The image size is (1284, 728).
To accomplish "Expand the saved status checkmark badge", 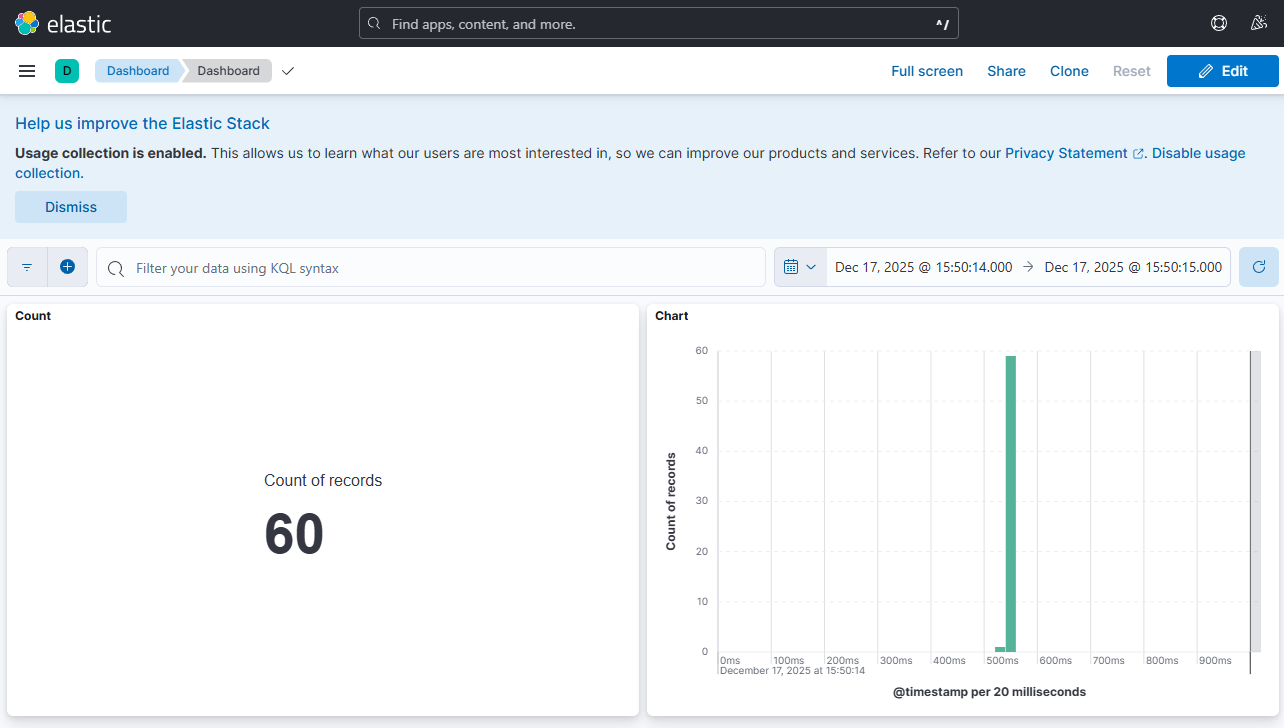I will point(288,71).
